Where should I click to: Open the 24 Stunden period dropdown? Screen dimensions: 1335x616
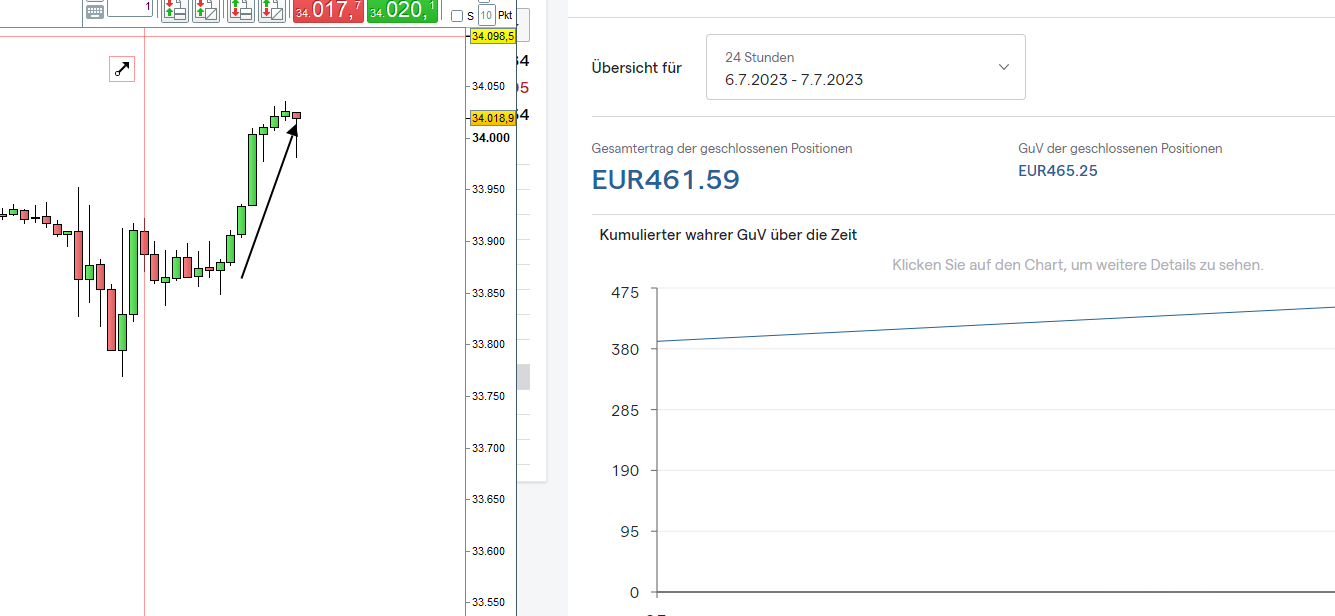click(865, 67)
